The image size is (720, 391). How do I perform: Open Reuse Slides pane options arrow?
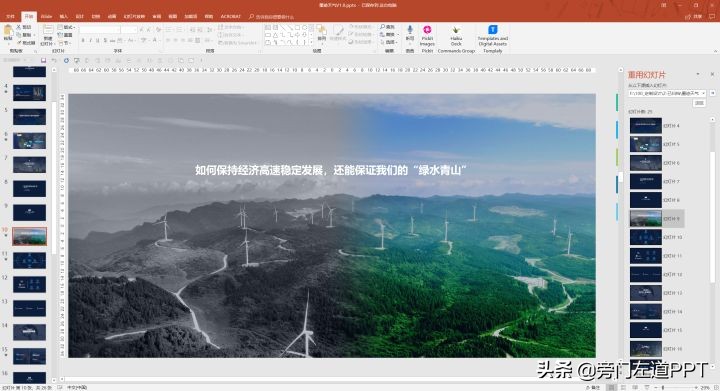[x=698, y=74]
